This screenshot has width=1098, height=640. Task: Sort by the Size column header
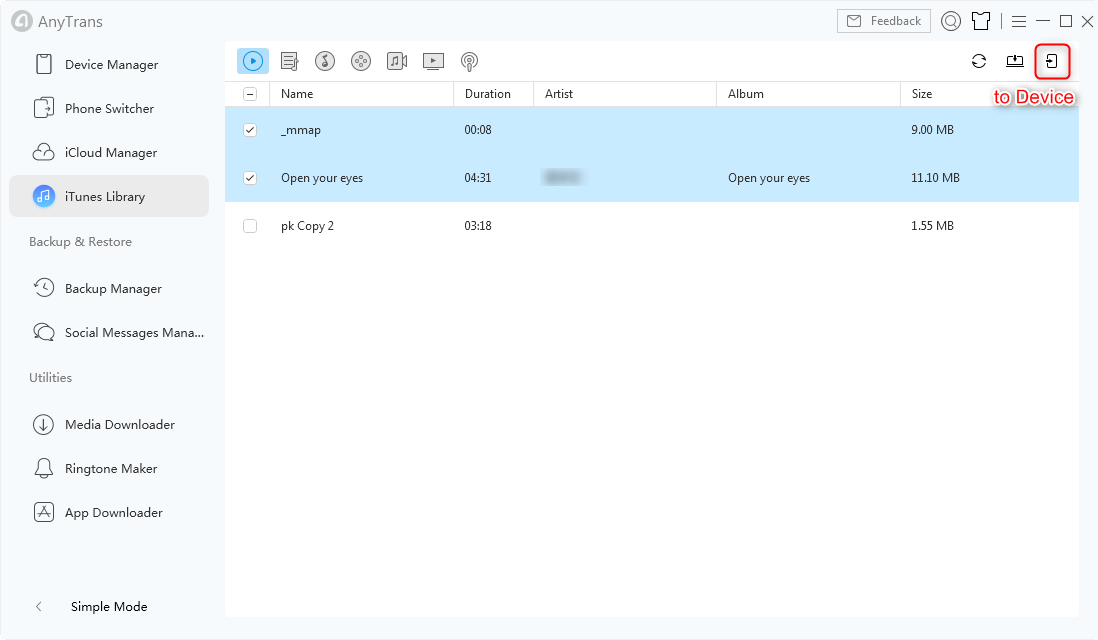click(922, 94)
